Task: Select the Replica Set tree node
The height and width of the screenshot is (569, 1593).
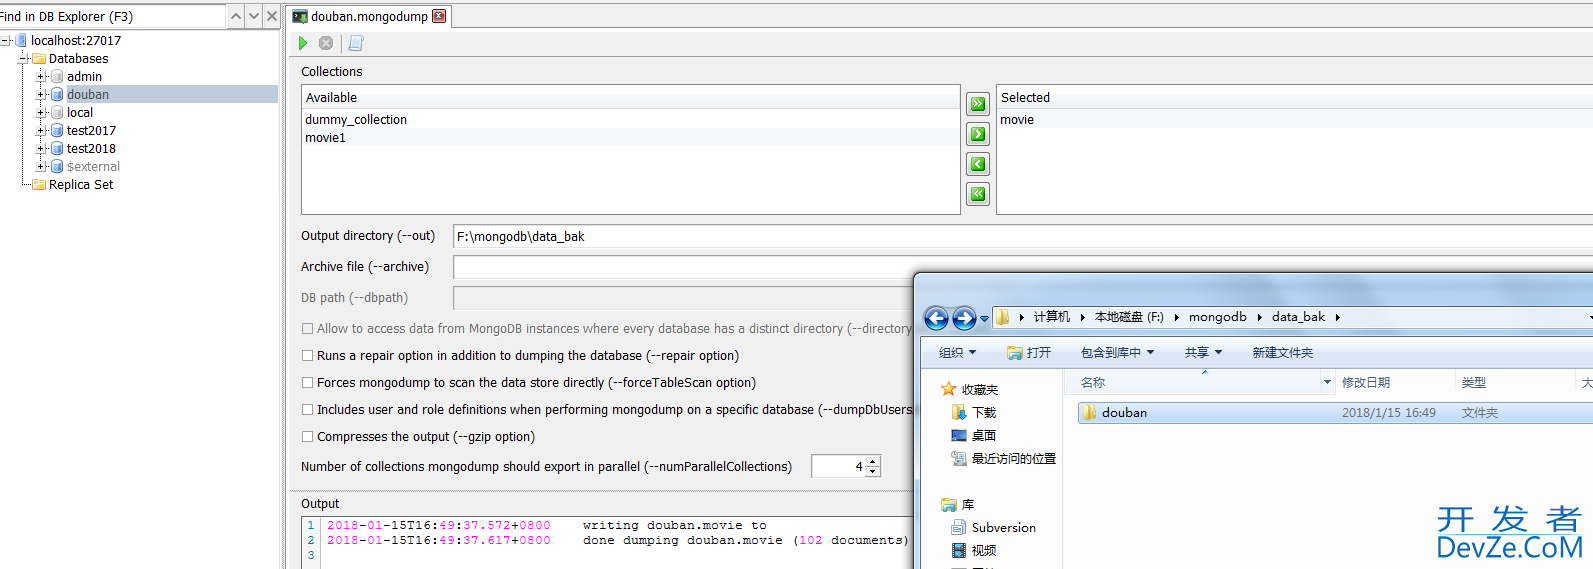Action: (81, 184)
